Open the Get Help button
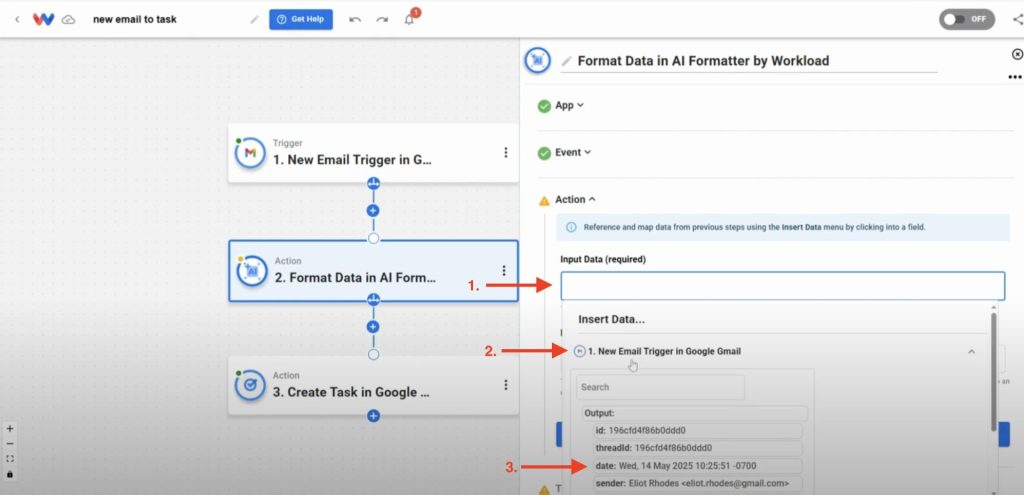This screenshot has height=495, width=1024. (x=301, y=20)
